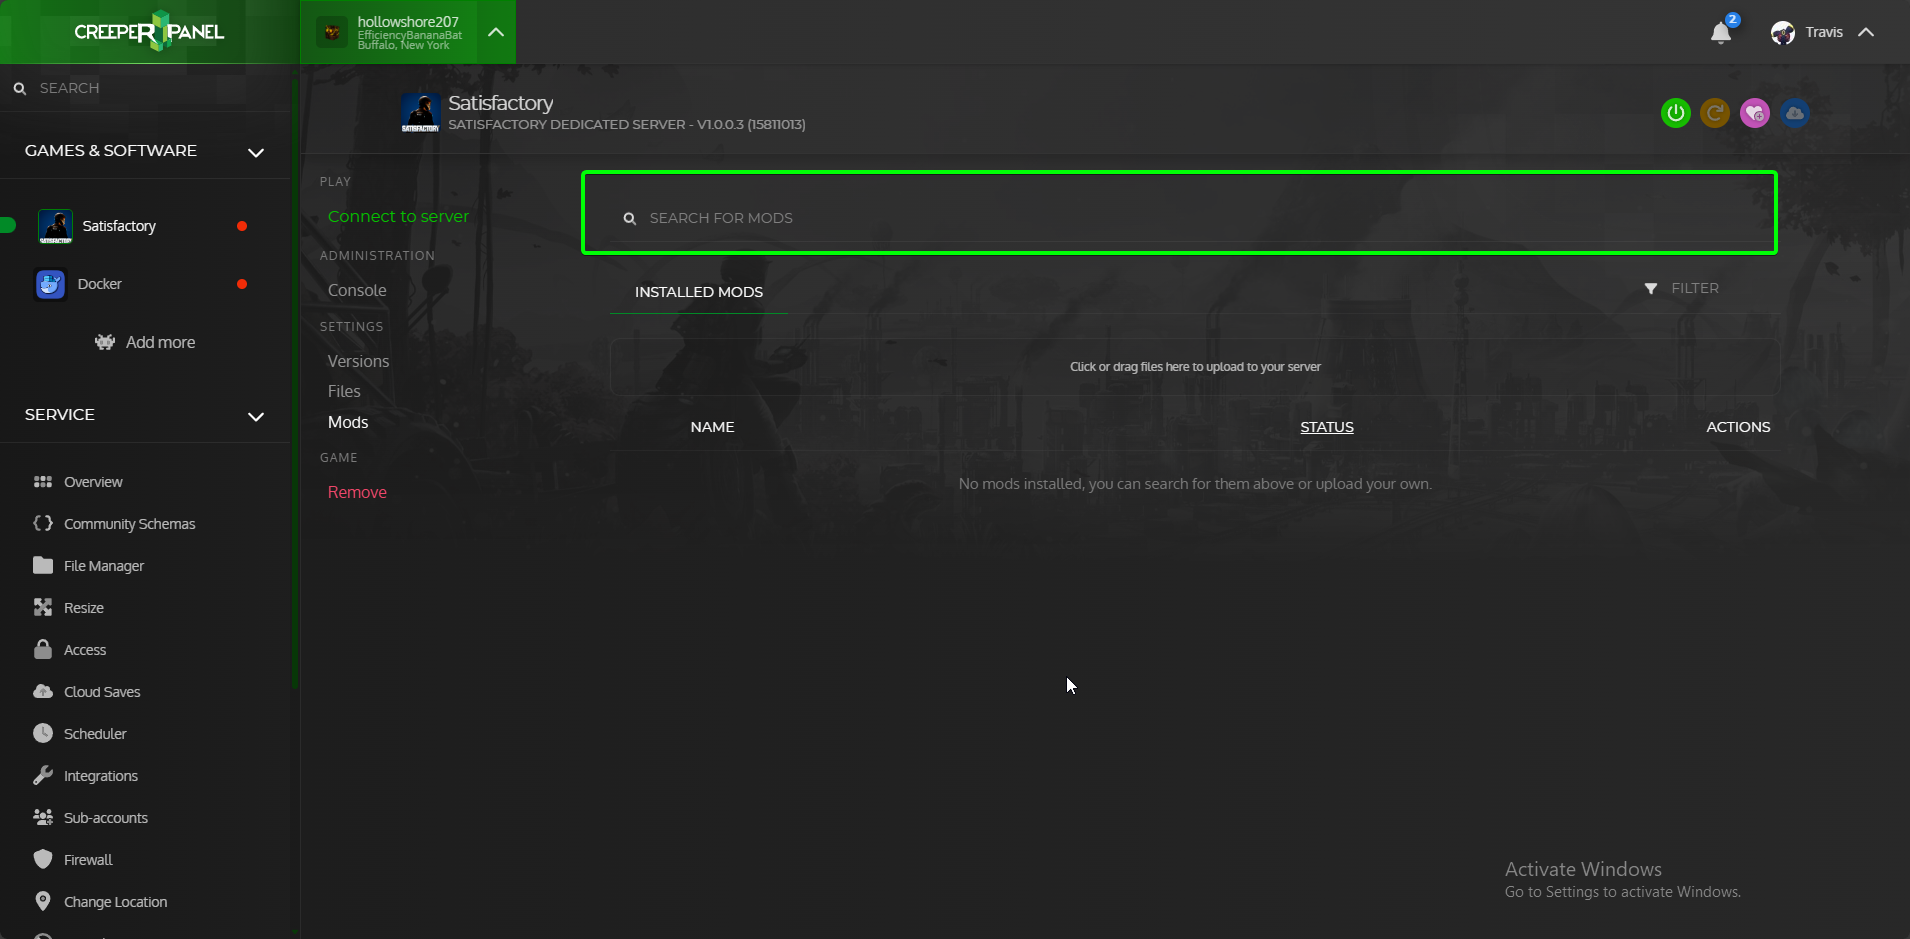Select Satisfactory in games list
1910x939 pixels.
coord(119,226)
